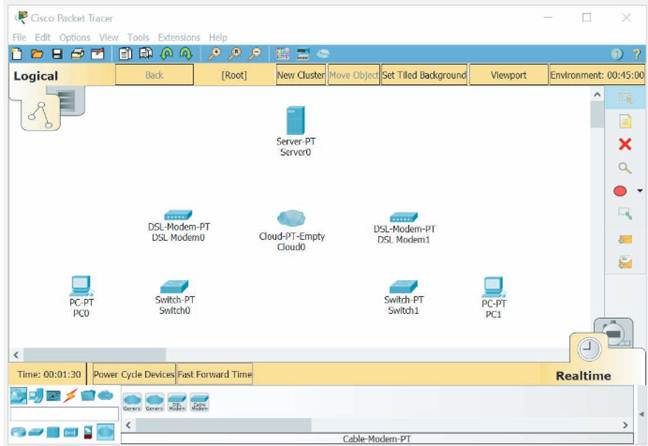This screenshot has height=446, width=648.
Task: Open the Environment time button
Action: click(597, 75)
